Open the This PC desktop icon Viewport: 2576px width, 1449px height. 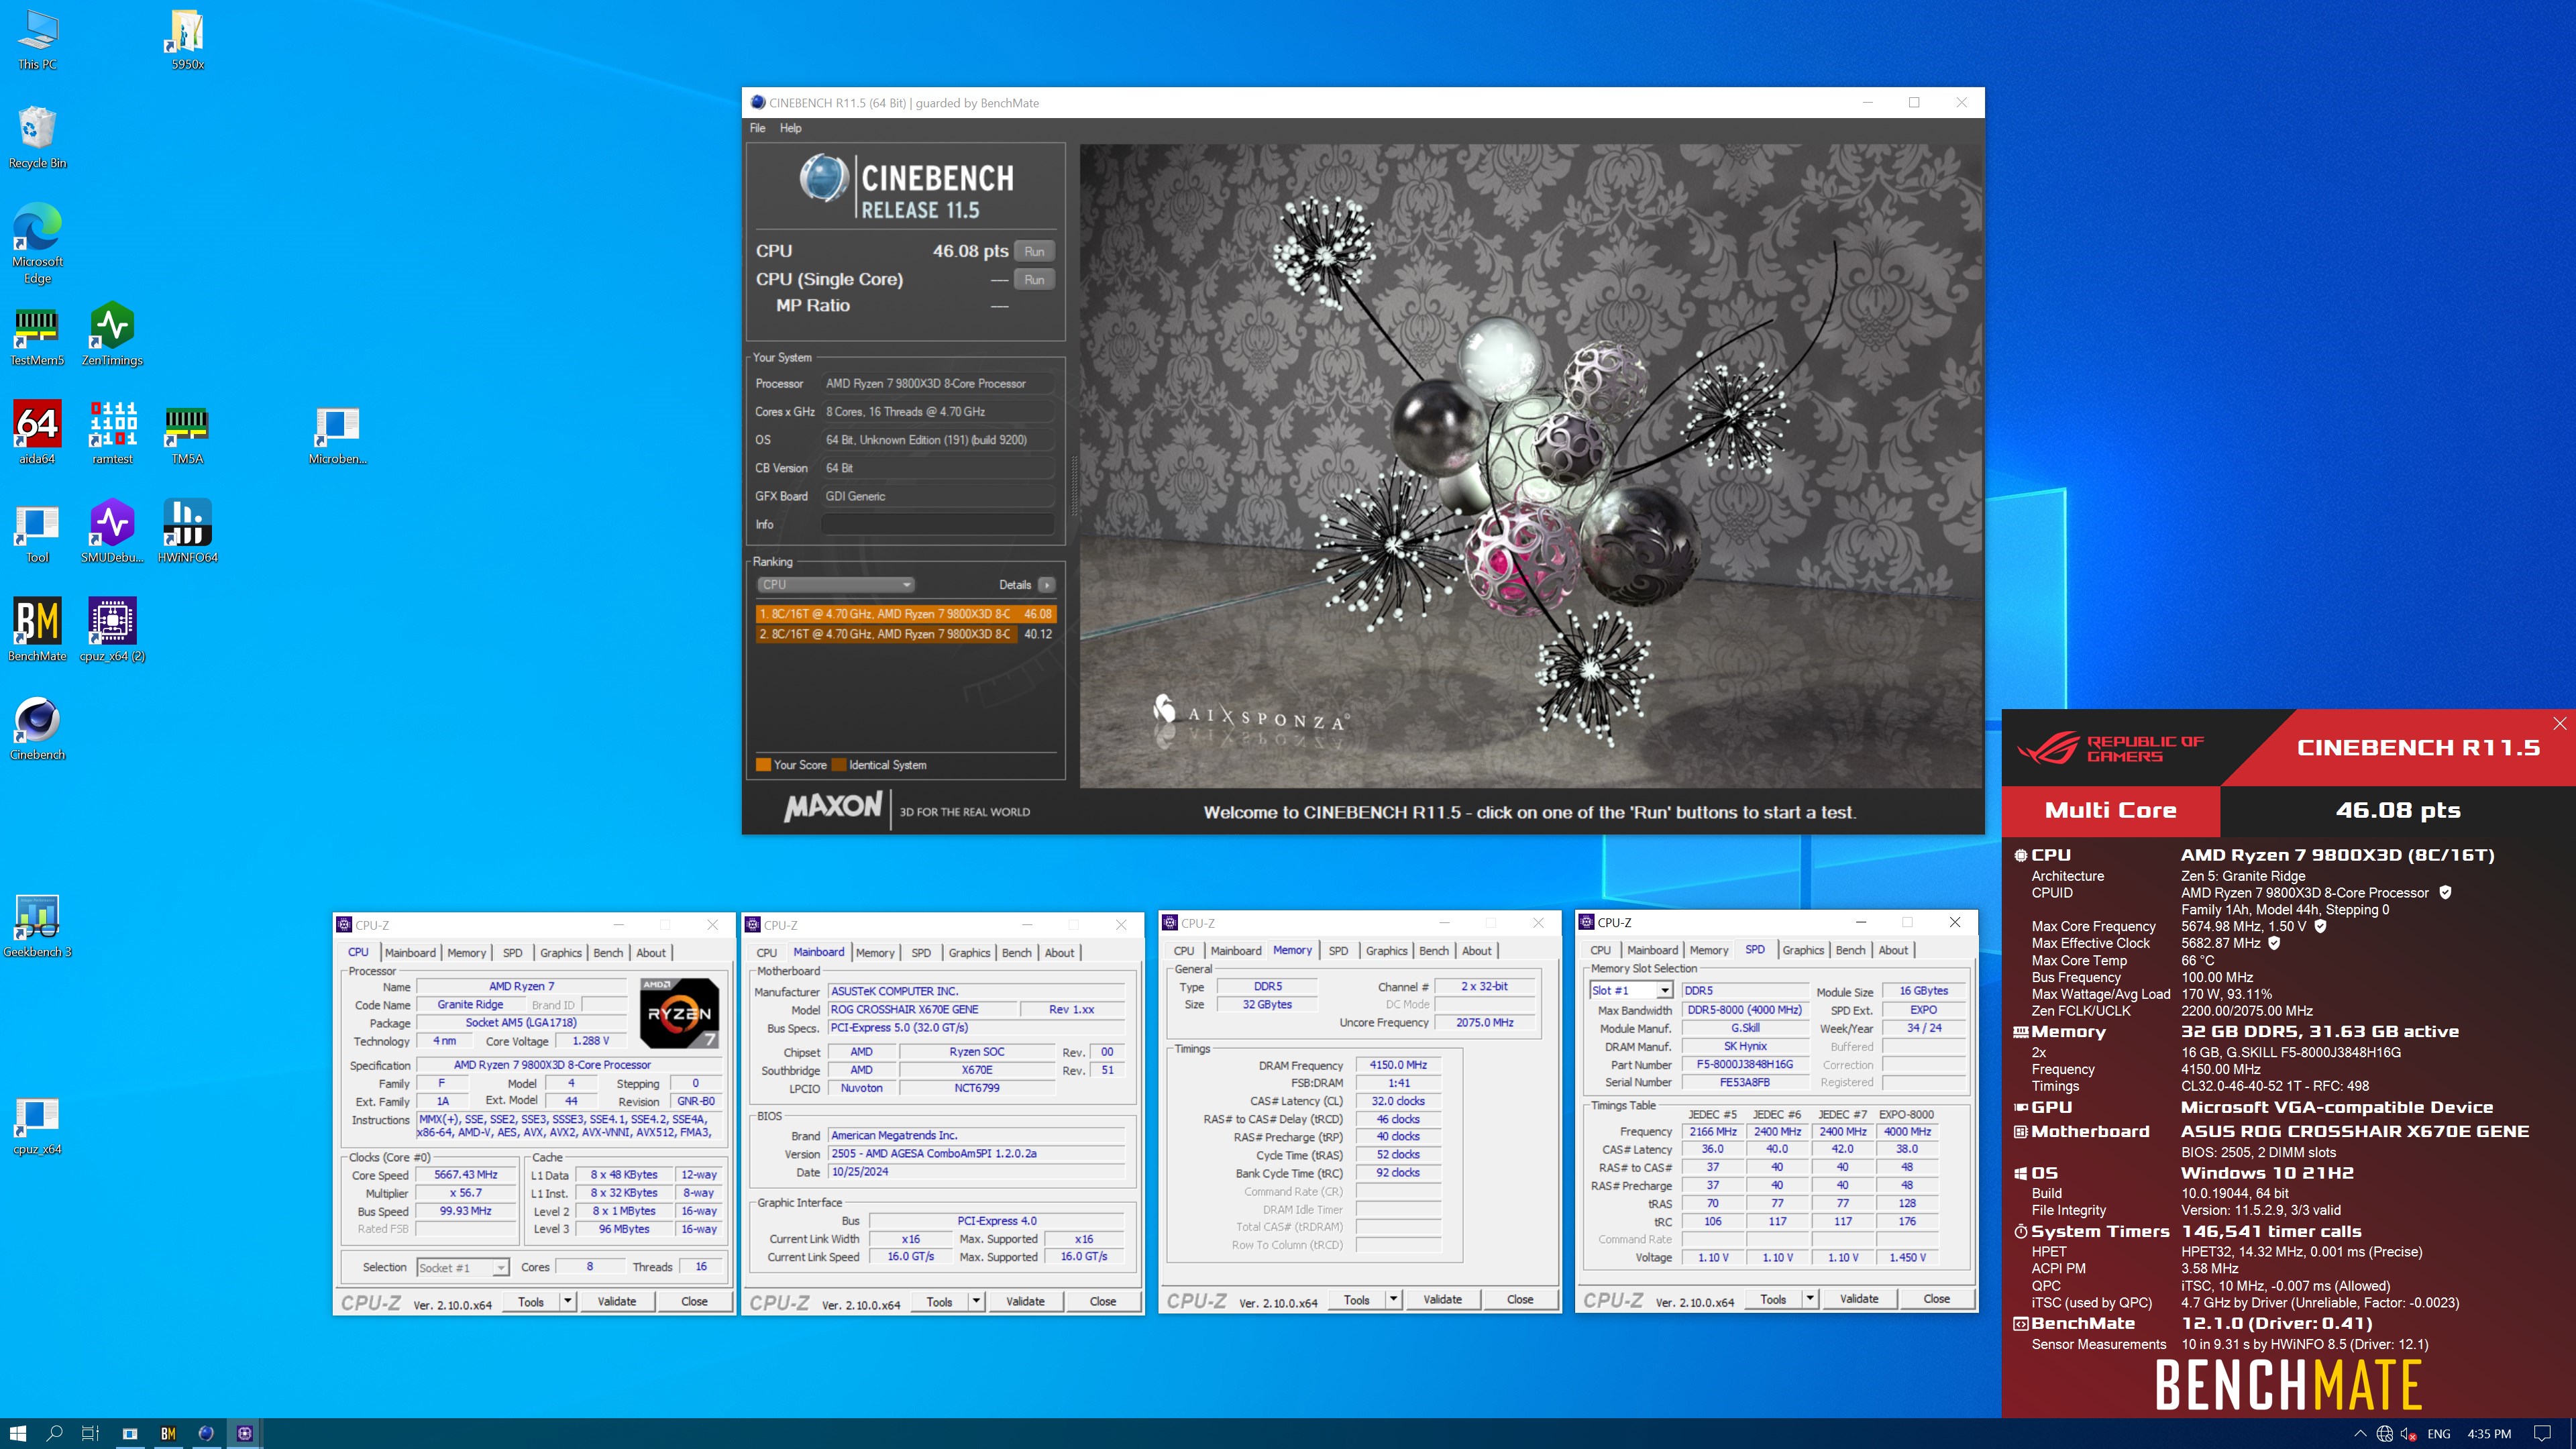[x=37, y=40]
